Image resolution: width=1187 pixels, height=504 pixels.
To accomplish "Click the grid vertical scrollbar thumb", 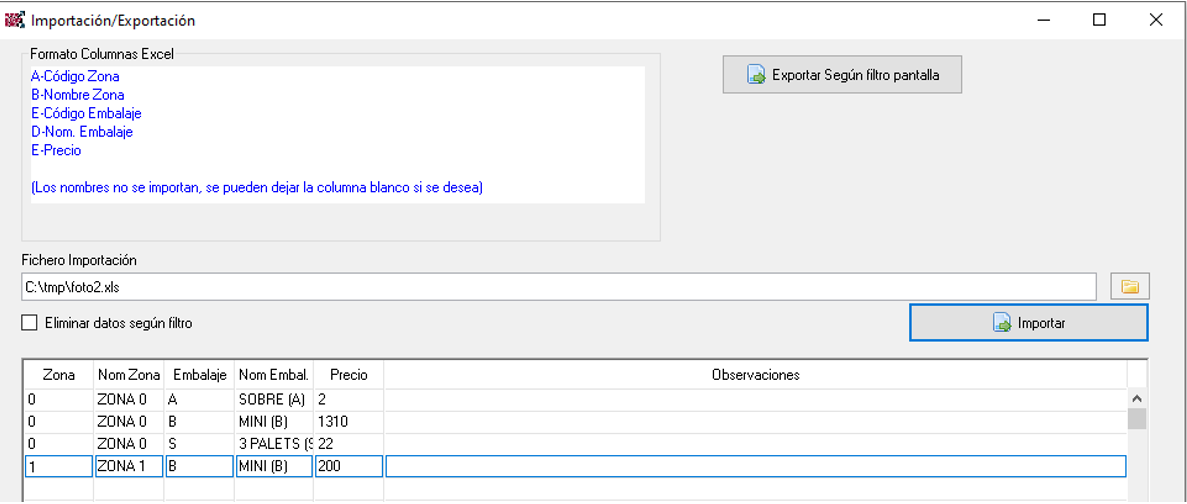I will (1137, 418).
